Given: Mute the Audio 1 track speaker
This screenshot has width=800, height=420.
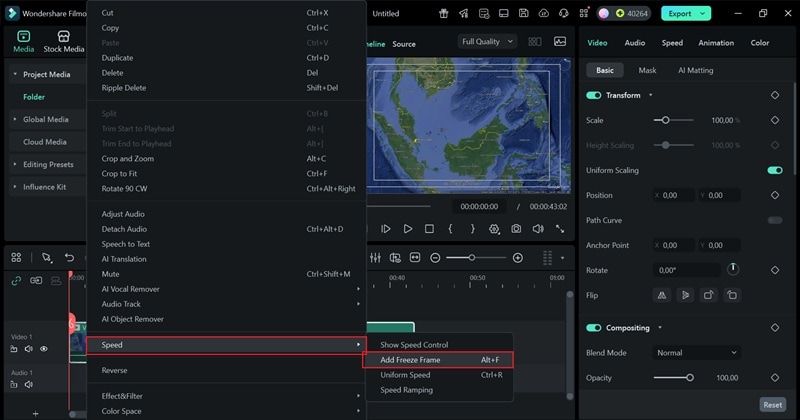Looking at the screenshot, I should [x=29, y=384].
